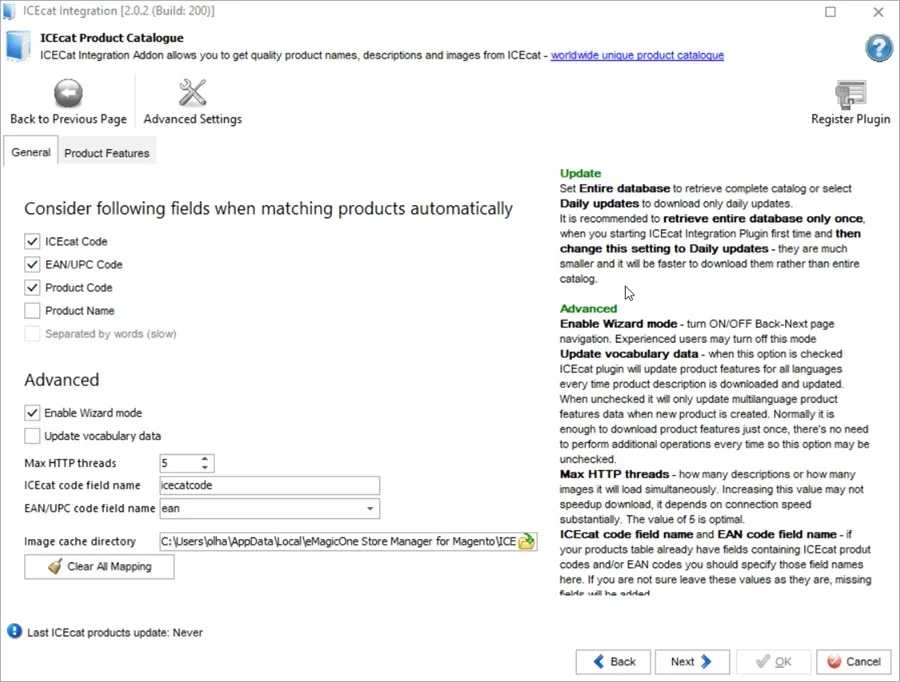Close the ICEcat Integration window
900x682 pixels.
click(x=878, y=11)
